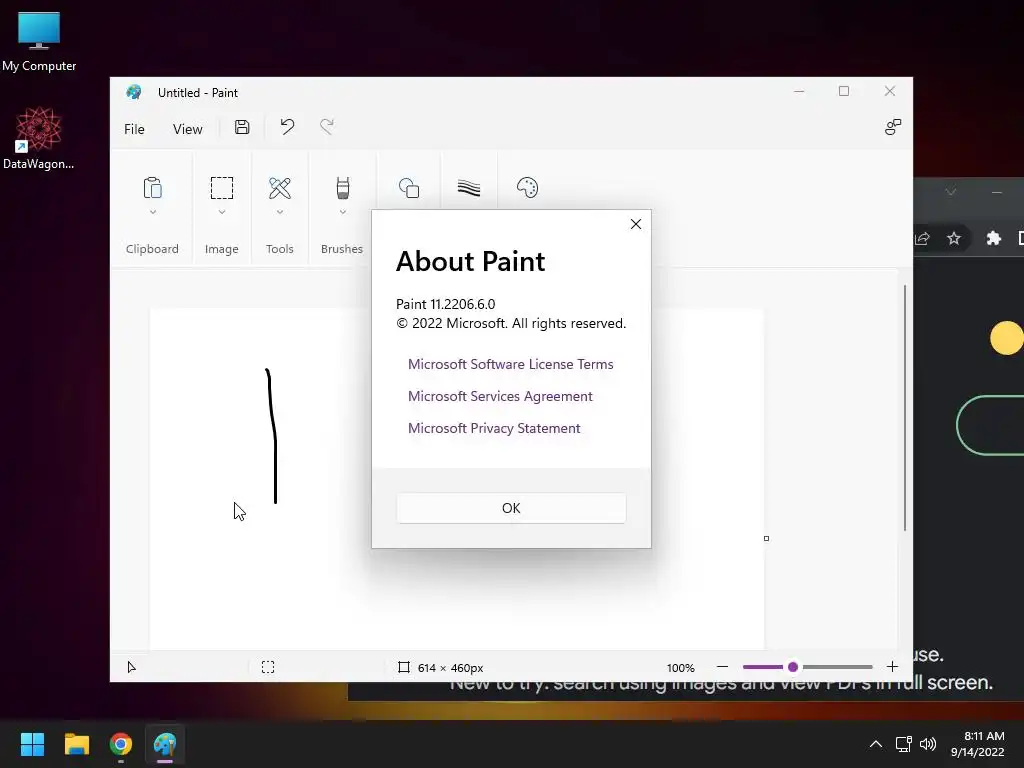
Task: Switch to Chrome on the taskbar
Action: pos(121,744)
